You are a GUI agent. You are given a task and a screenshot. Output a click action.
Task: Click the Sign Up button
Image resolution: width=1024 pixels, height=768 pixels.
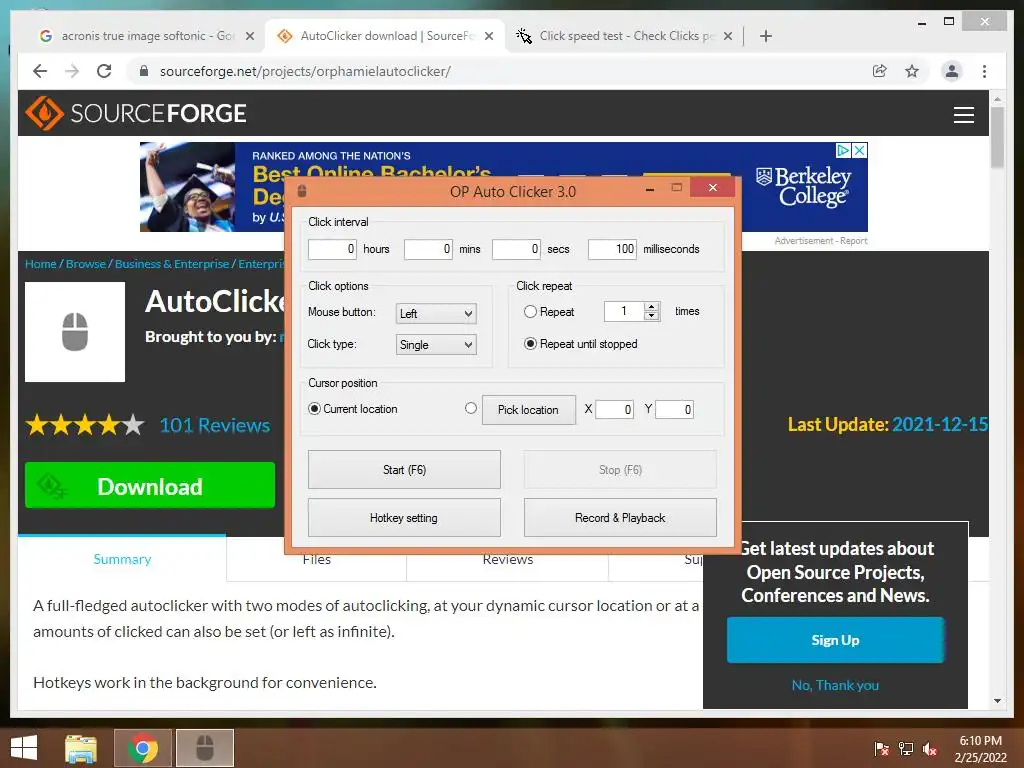coord(835,640)
